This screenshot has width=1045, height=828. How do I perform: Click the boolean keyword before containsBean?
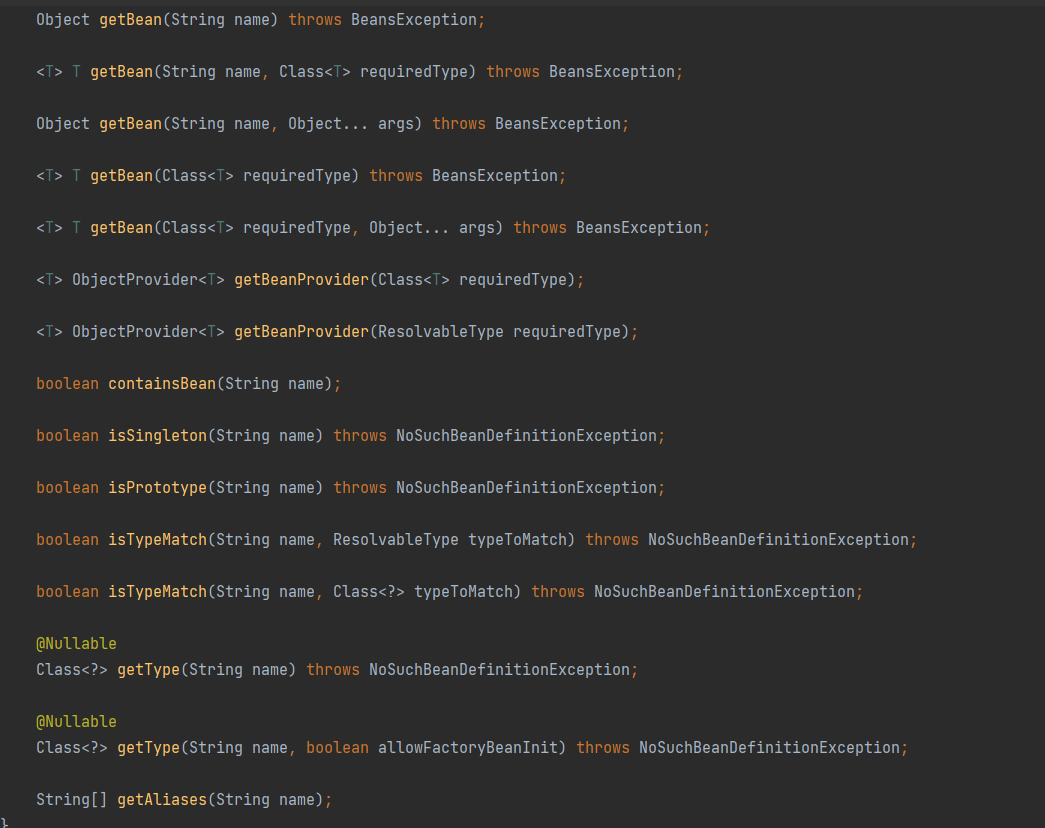pos(67,384)
